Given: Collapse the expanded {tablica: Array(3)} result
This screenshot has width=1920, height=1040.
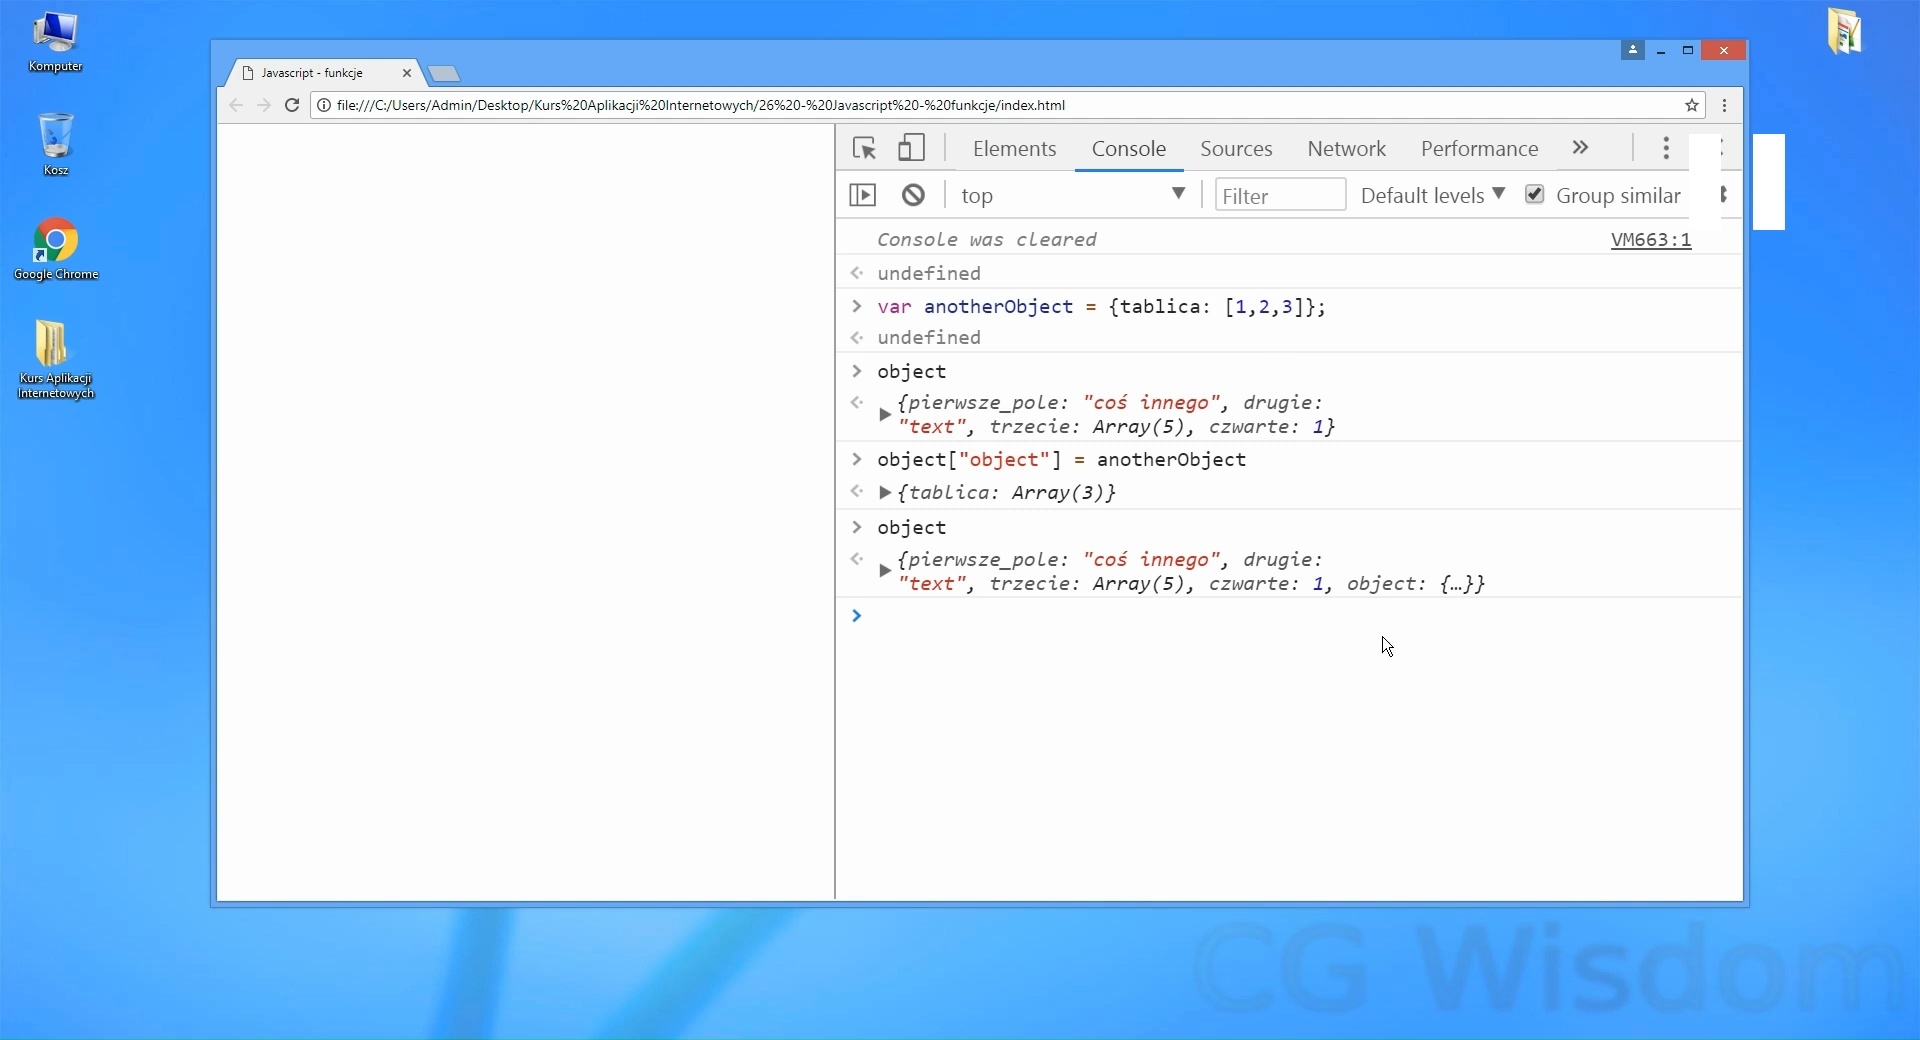Looking at the screenshot, I should [x=884, y=494].
